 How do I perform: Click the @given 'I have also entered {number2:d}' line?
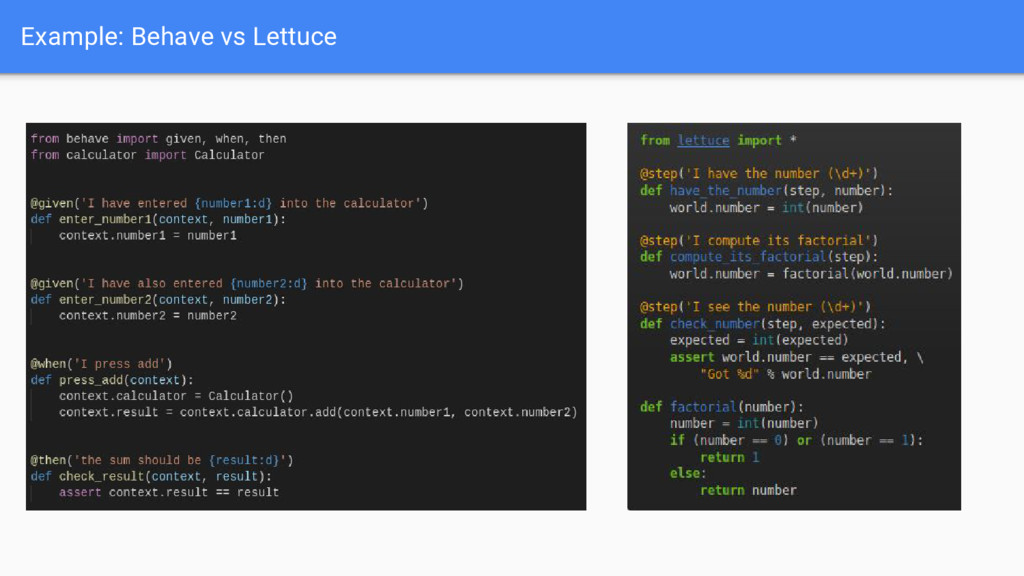click(247, 284)
